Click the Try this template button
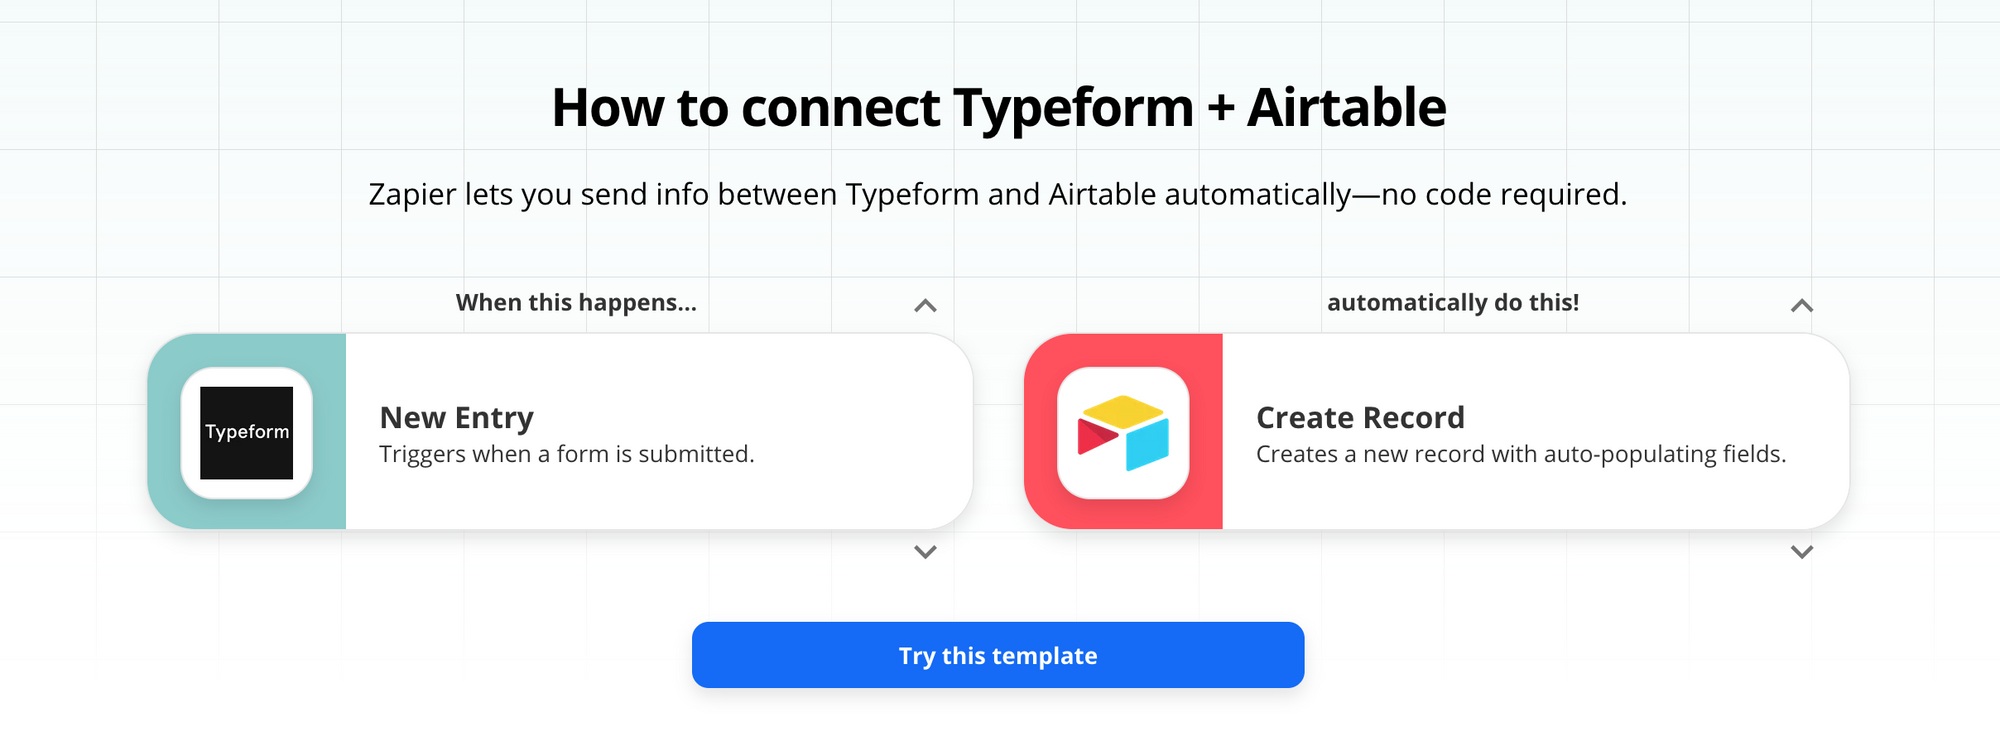Viewport: 2000px width, 742px height. (x=998, y=655)
